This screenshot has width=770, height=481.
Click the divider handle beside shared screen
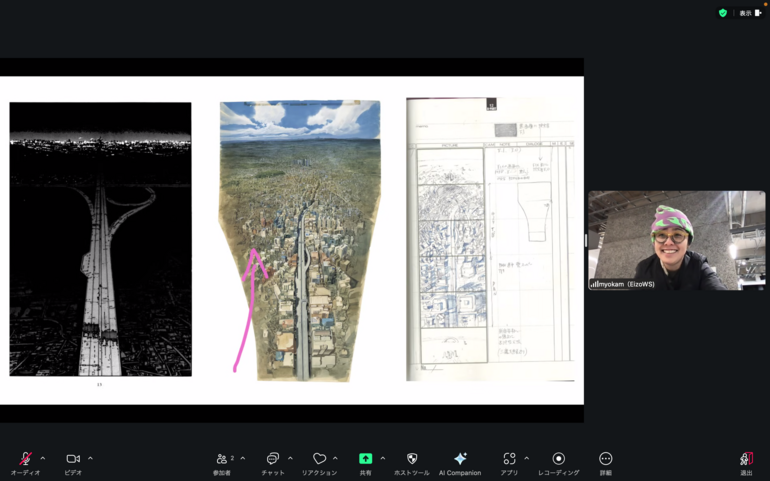[x=586, y=241]
